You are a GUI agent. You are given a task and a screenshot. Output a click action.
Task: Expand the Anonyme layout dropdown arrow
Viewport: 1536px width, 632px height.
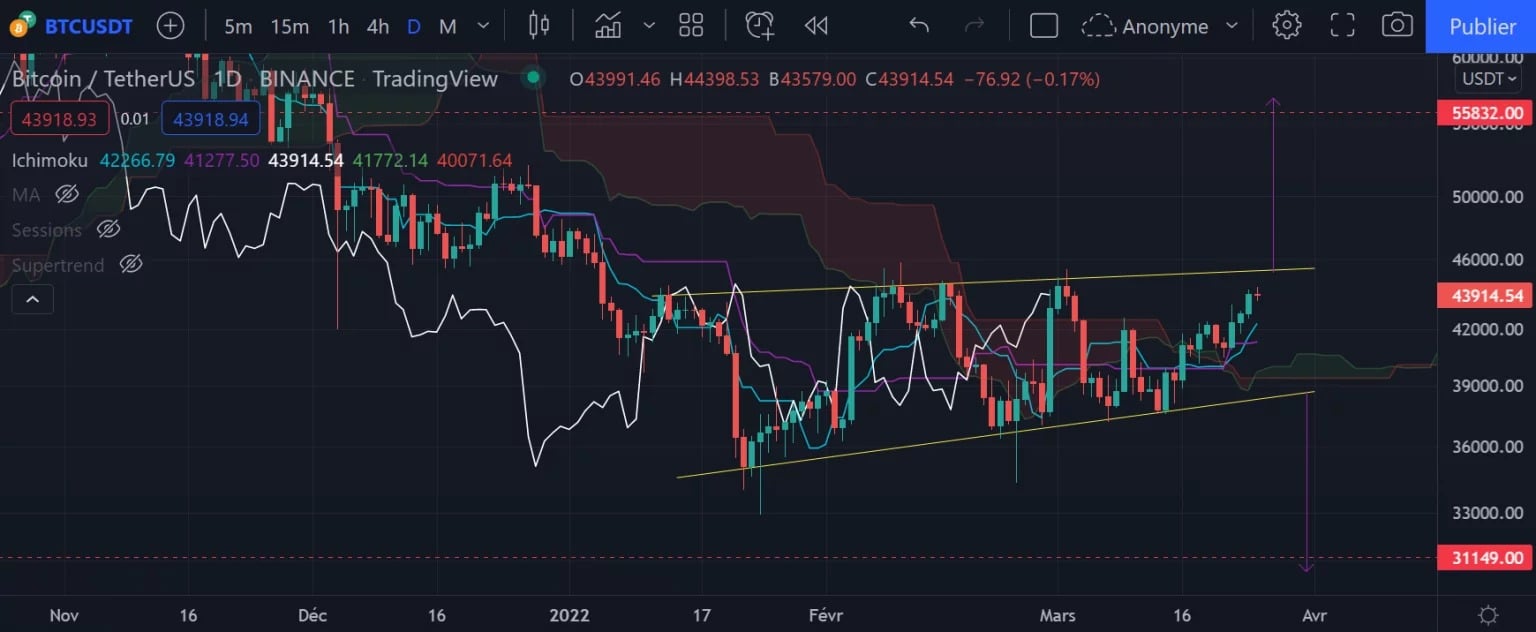(1232, 26)
